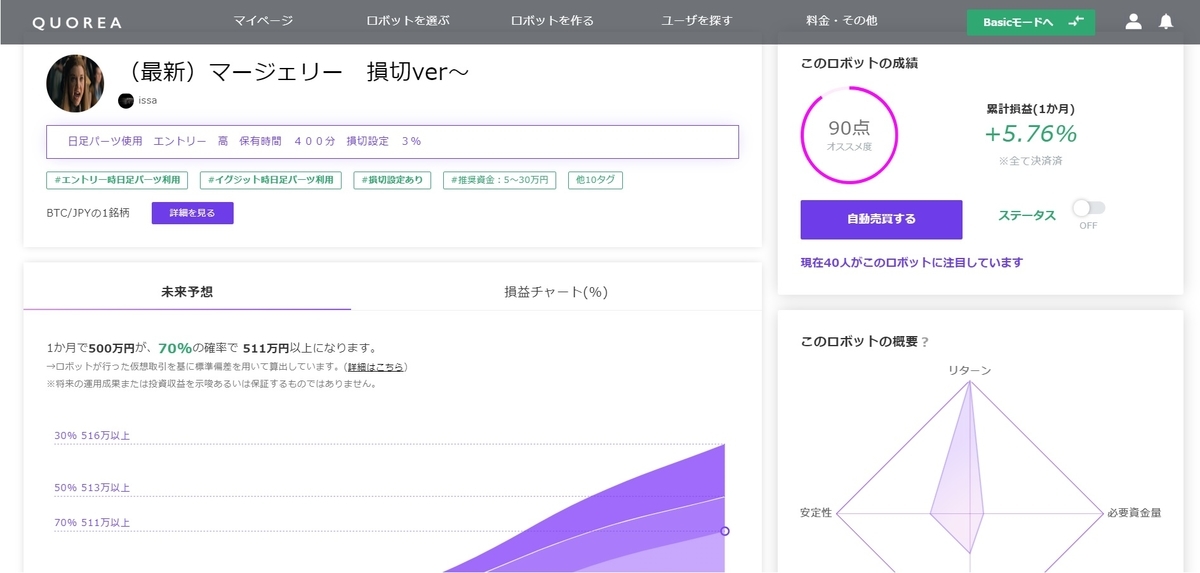
Task: Open the ロボットを作る menu
Action: pos(552,20)
